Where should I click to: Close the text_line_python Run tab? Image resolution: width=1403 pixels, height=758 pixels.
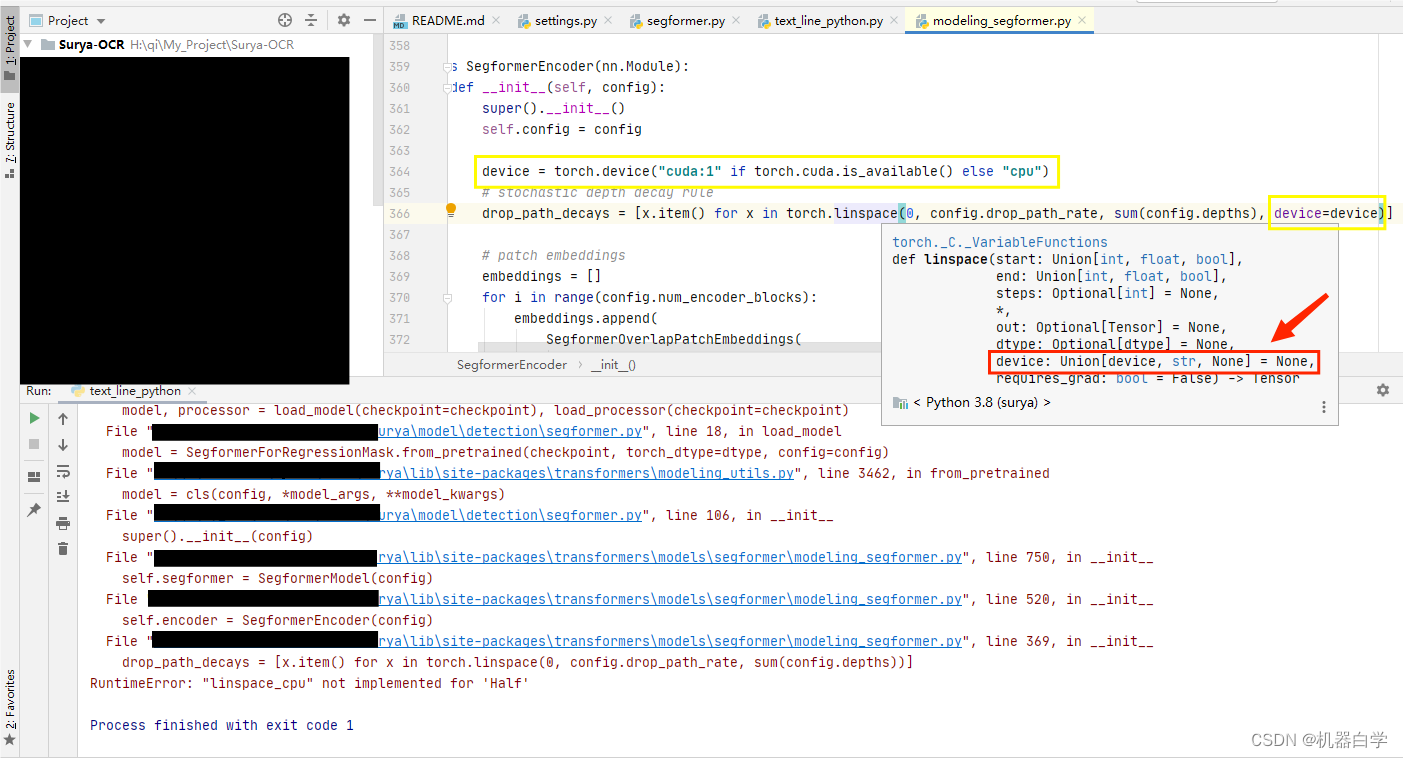[x=192, y=391]
